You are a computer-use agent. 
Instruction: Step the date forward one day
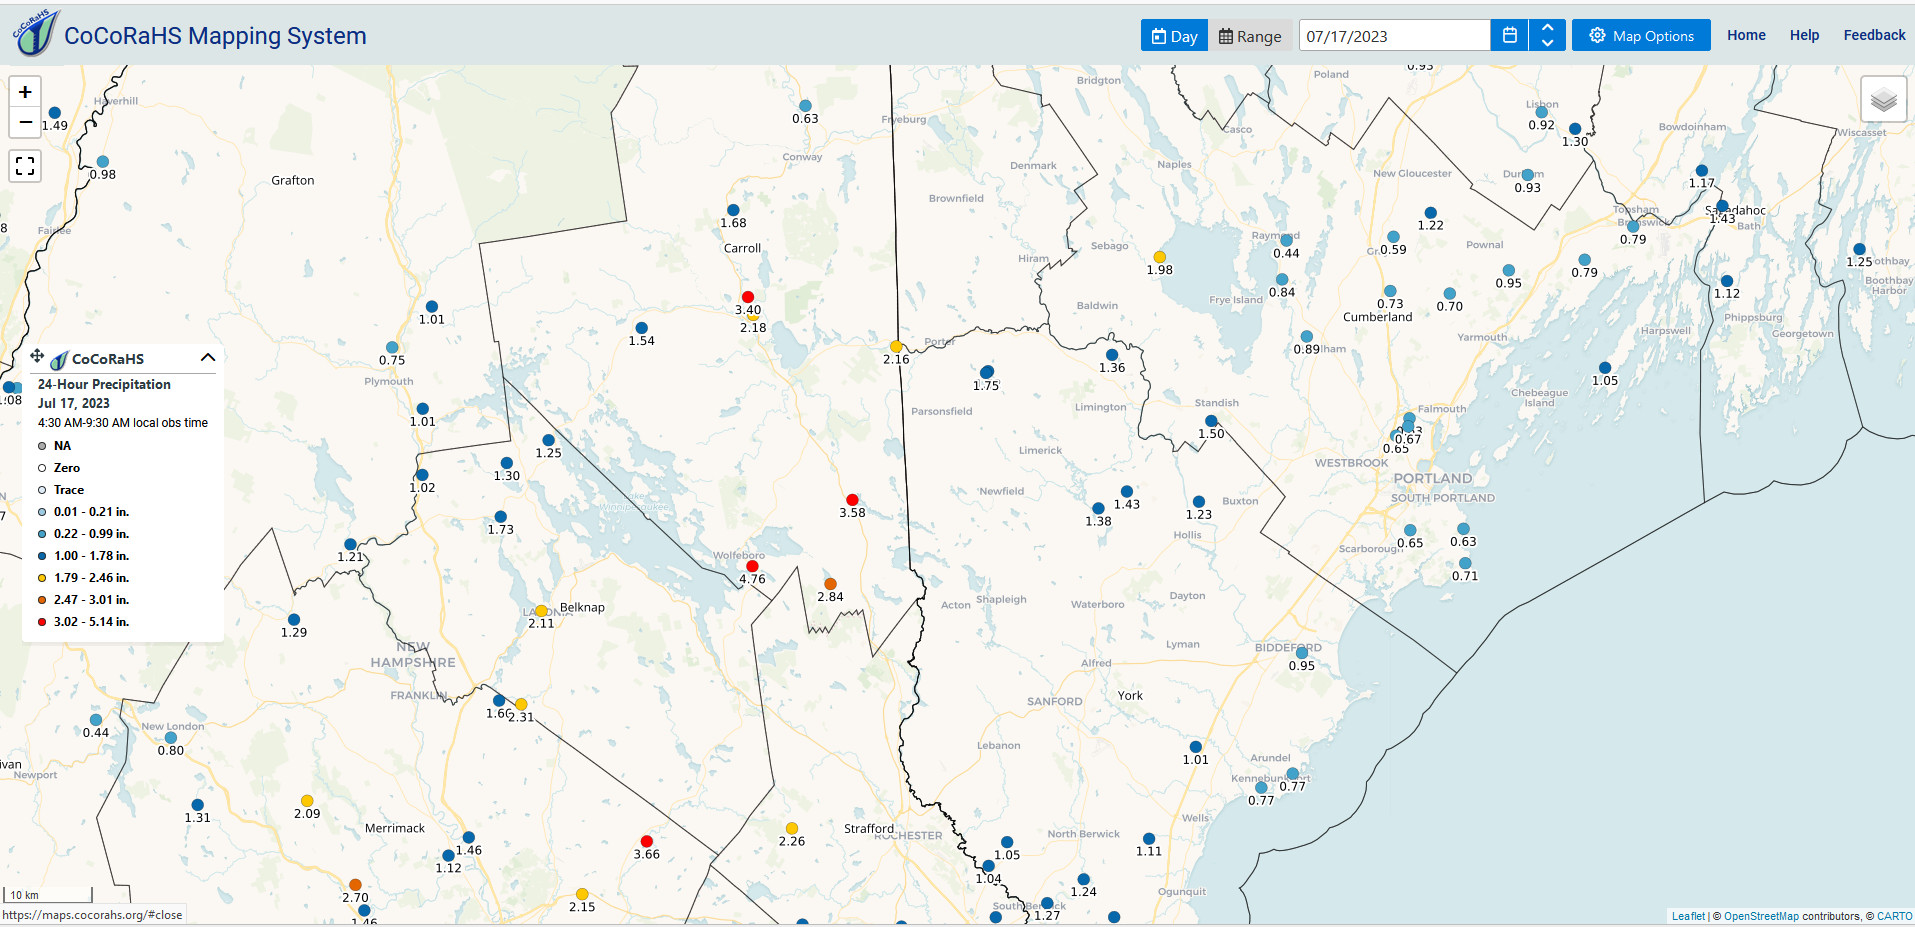point(1547,28)
